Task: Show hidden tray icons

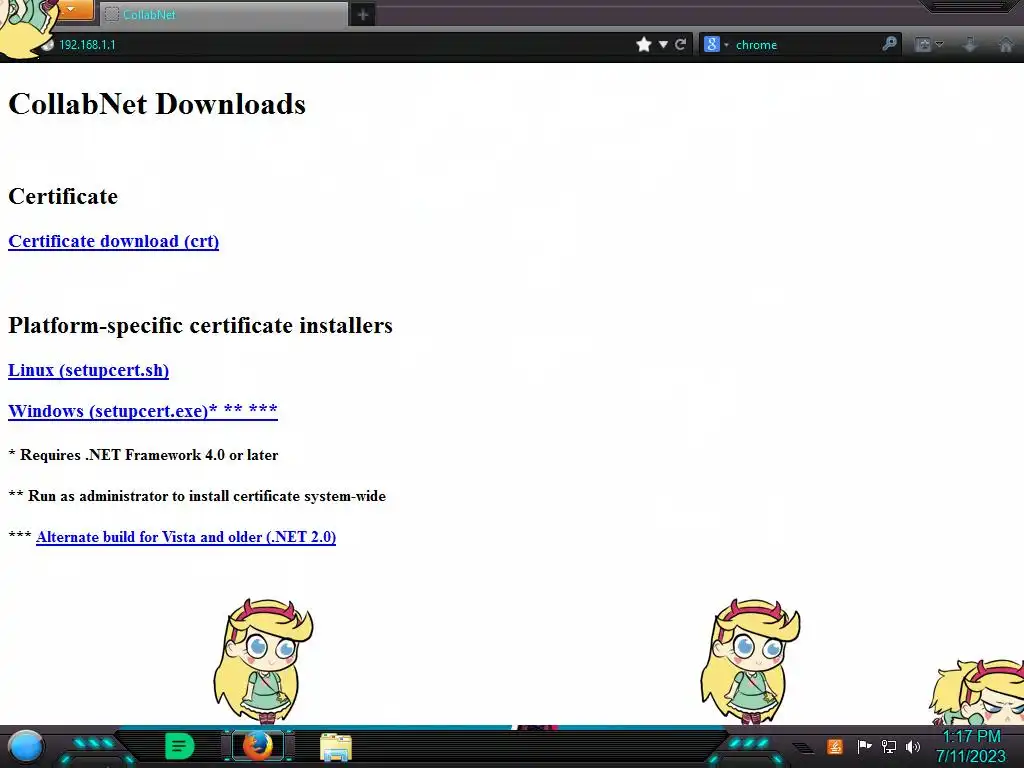Action: (x=804, y=747)
